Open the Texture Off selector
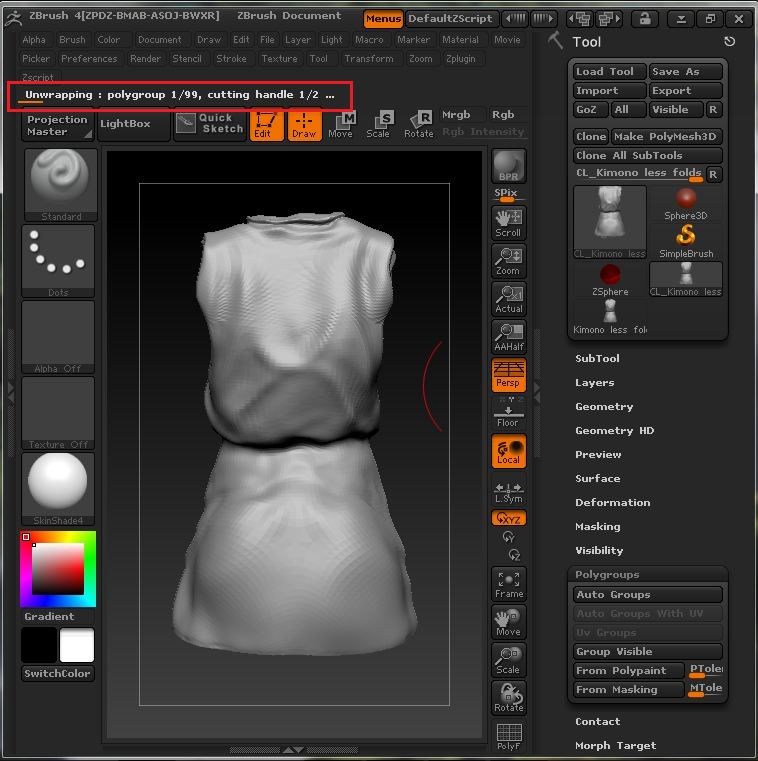This screenshot has width=758, height=761. click(x=58, y=413)
